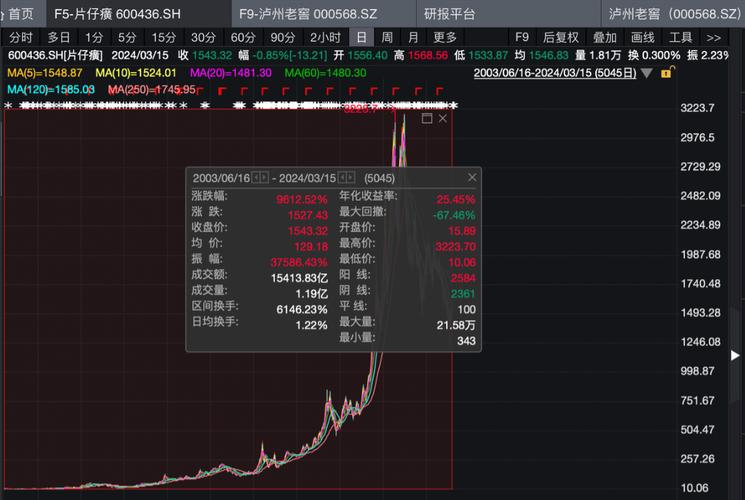
Task: Click the MA(60)=1480.30 indicator label
Action: [325, 73]
